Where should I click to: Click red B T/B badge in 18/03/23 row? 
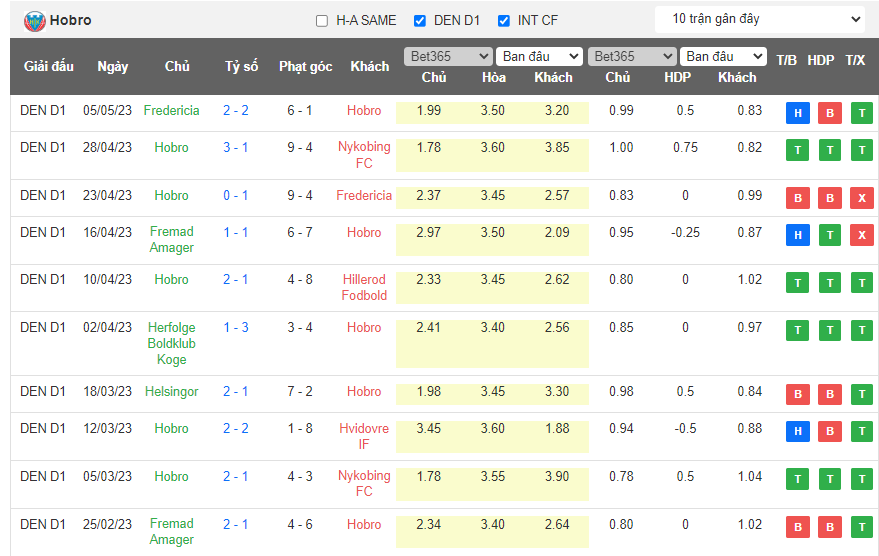tap(797, 394)
